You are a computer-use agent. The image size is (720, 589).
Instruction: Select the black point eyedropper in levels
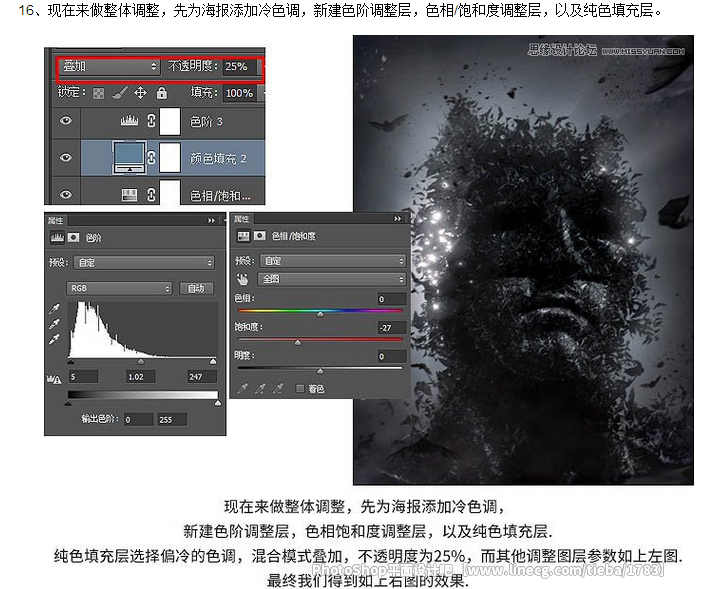pyautogui.click(x=54, y=309)
